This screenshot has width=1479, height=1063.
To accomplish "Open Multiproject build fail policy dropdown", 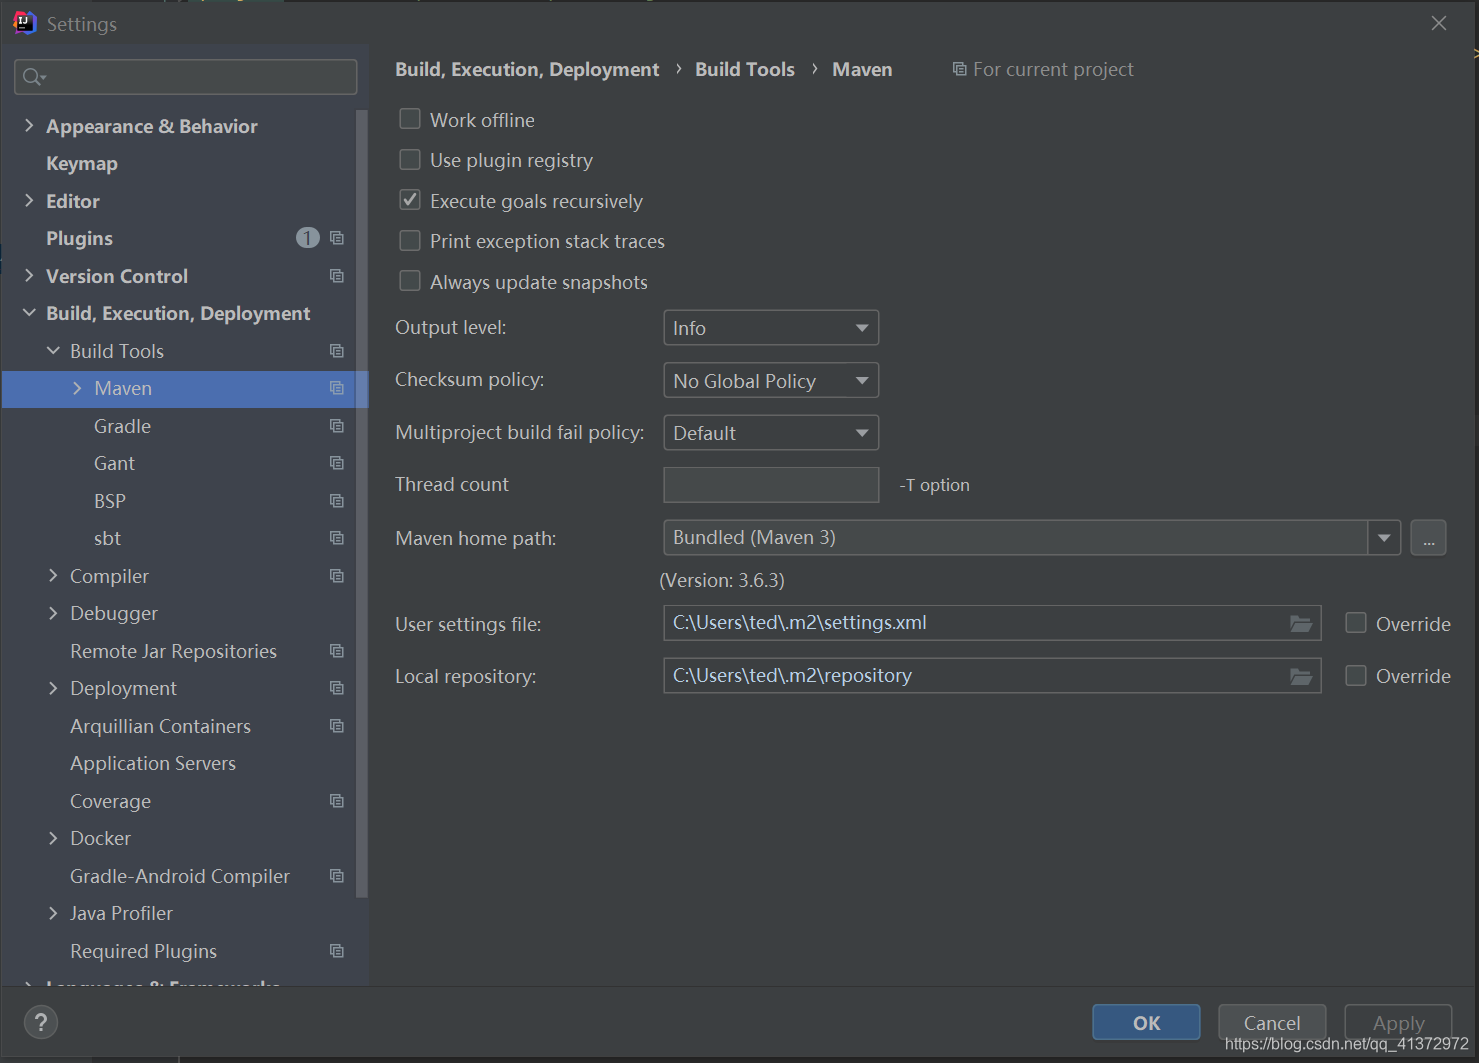I will [771, 433].
